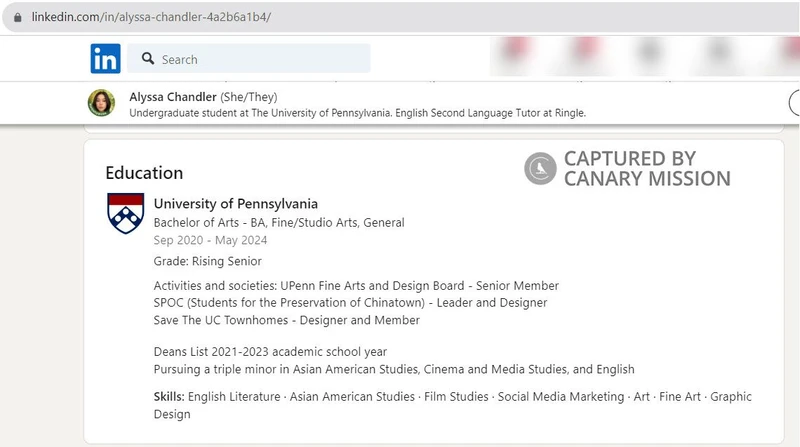Open Alyssa Chandler's profile photo
This screenshot has height=447, width=800.
[101, 103]
